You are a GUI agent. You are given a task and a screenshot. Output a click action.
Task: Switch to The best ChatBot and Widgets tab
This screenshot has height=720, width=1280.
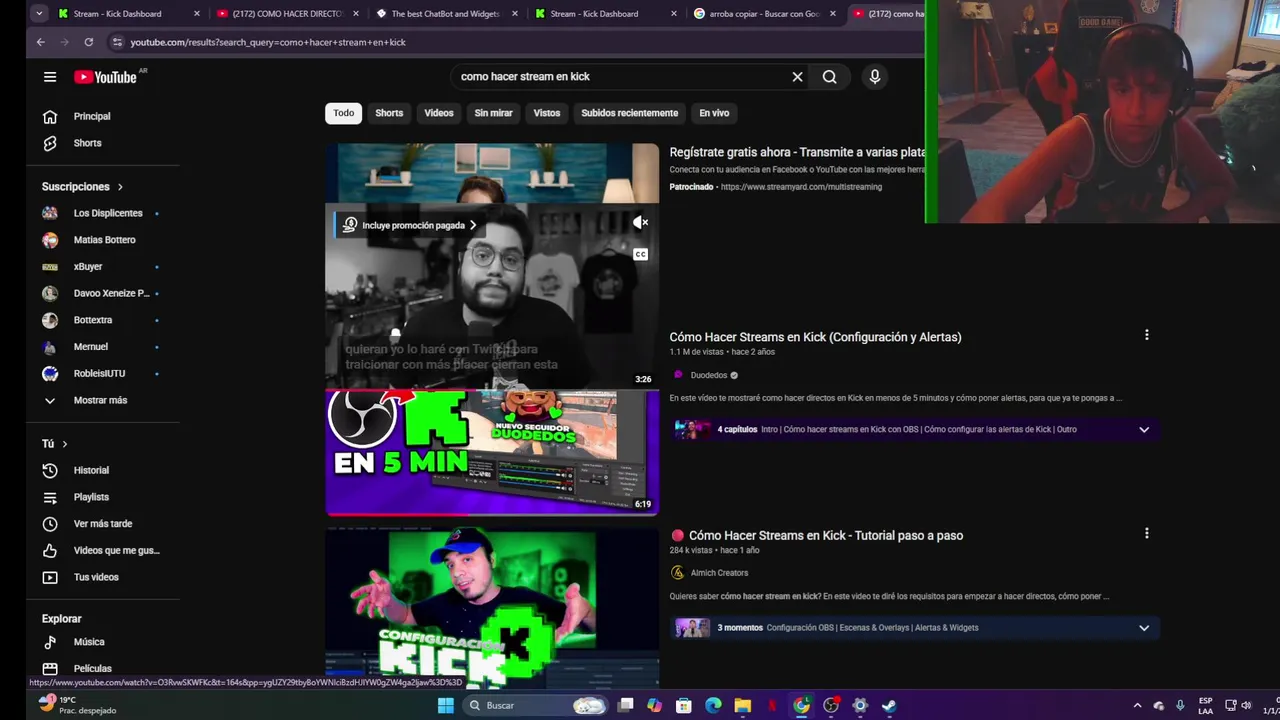[446, 14]
